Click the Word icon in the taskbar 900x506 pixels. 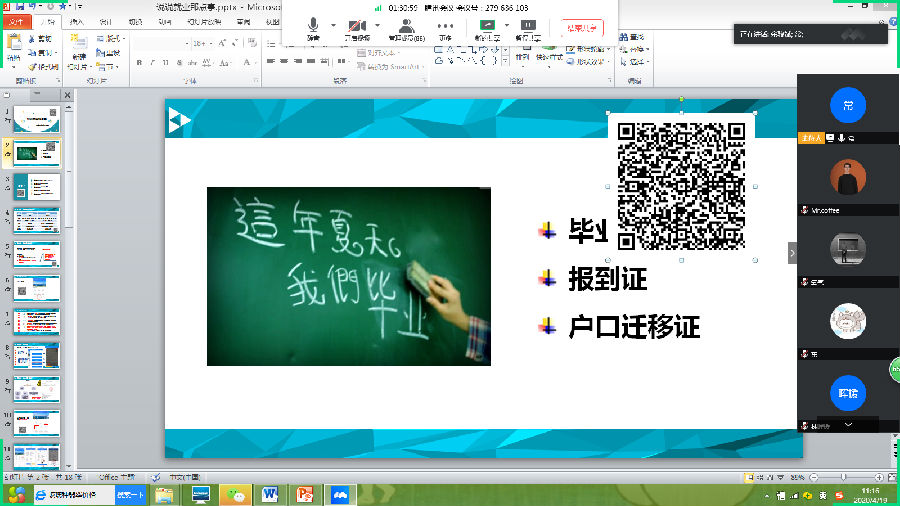pos(269,494)
